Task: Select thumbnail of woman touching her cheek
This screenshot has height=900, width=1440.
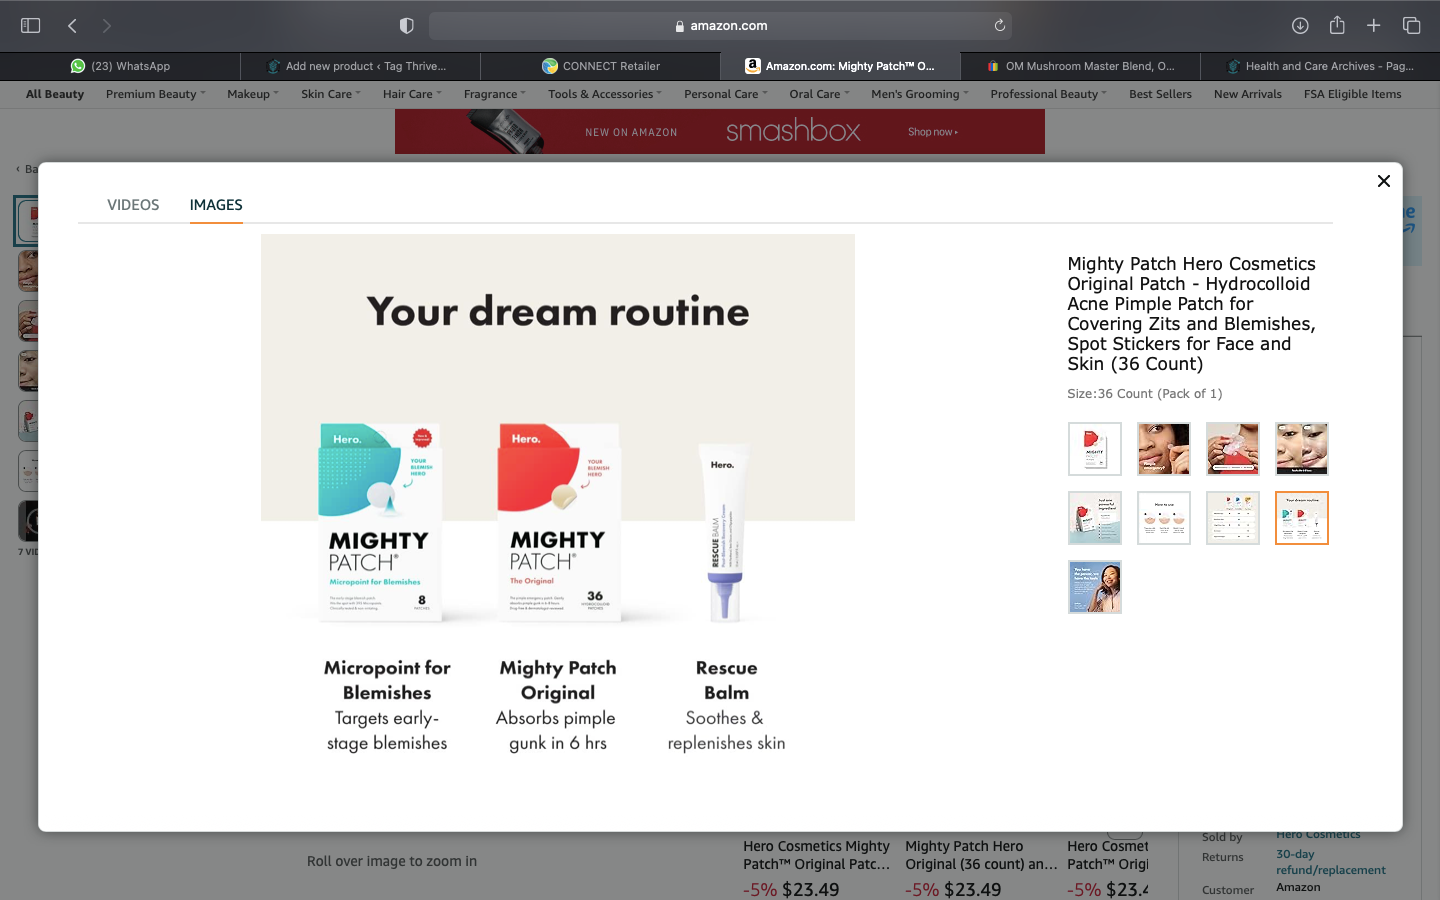Action: tap(1164, 449)
